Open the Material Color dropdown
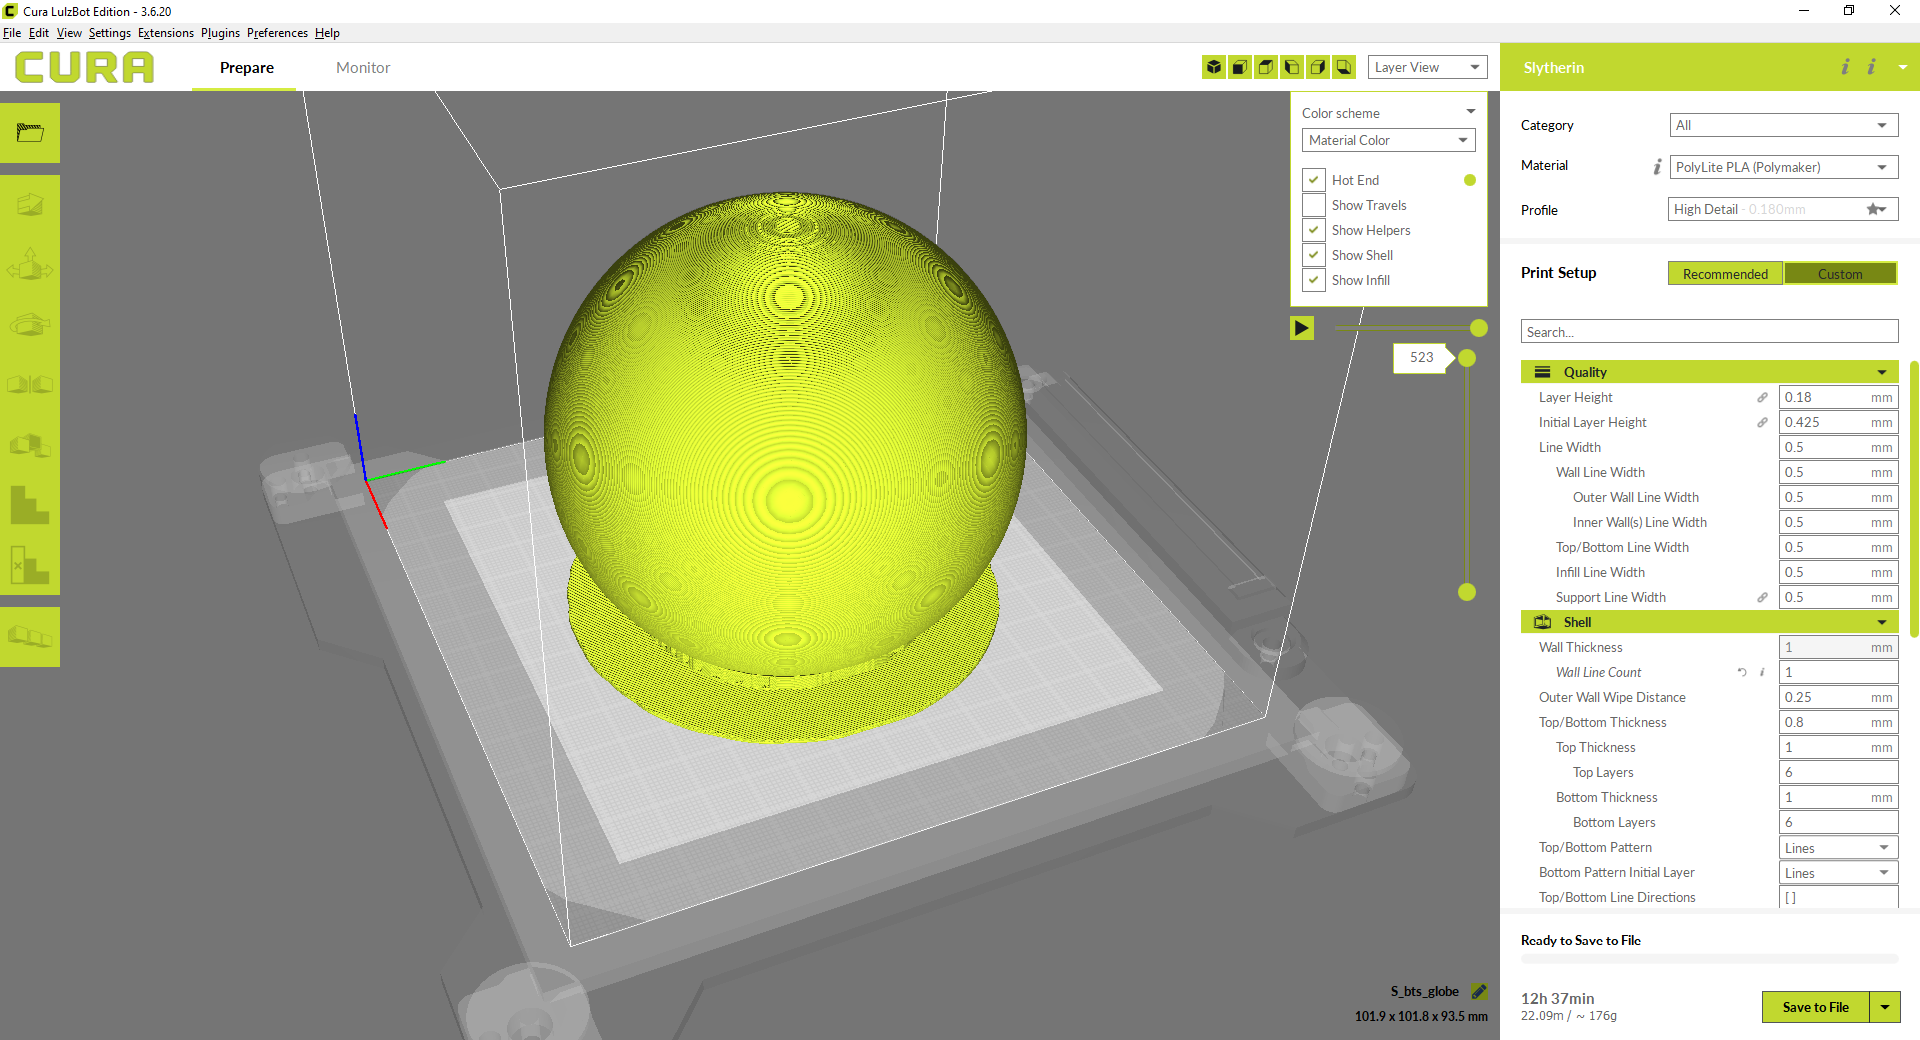The height and width of the screenshot is (1040, 1920). 1388,140
